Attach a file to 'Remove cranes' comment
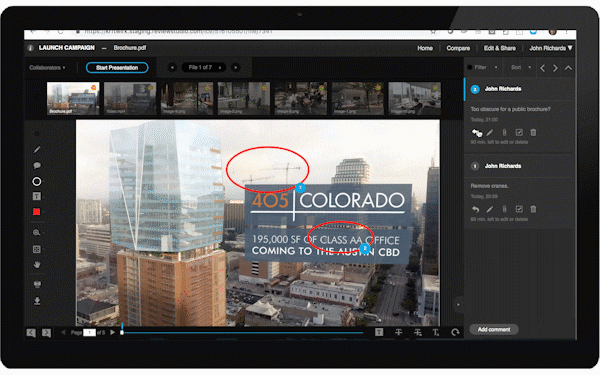 [504, 209]
